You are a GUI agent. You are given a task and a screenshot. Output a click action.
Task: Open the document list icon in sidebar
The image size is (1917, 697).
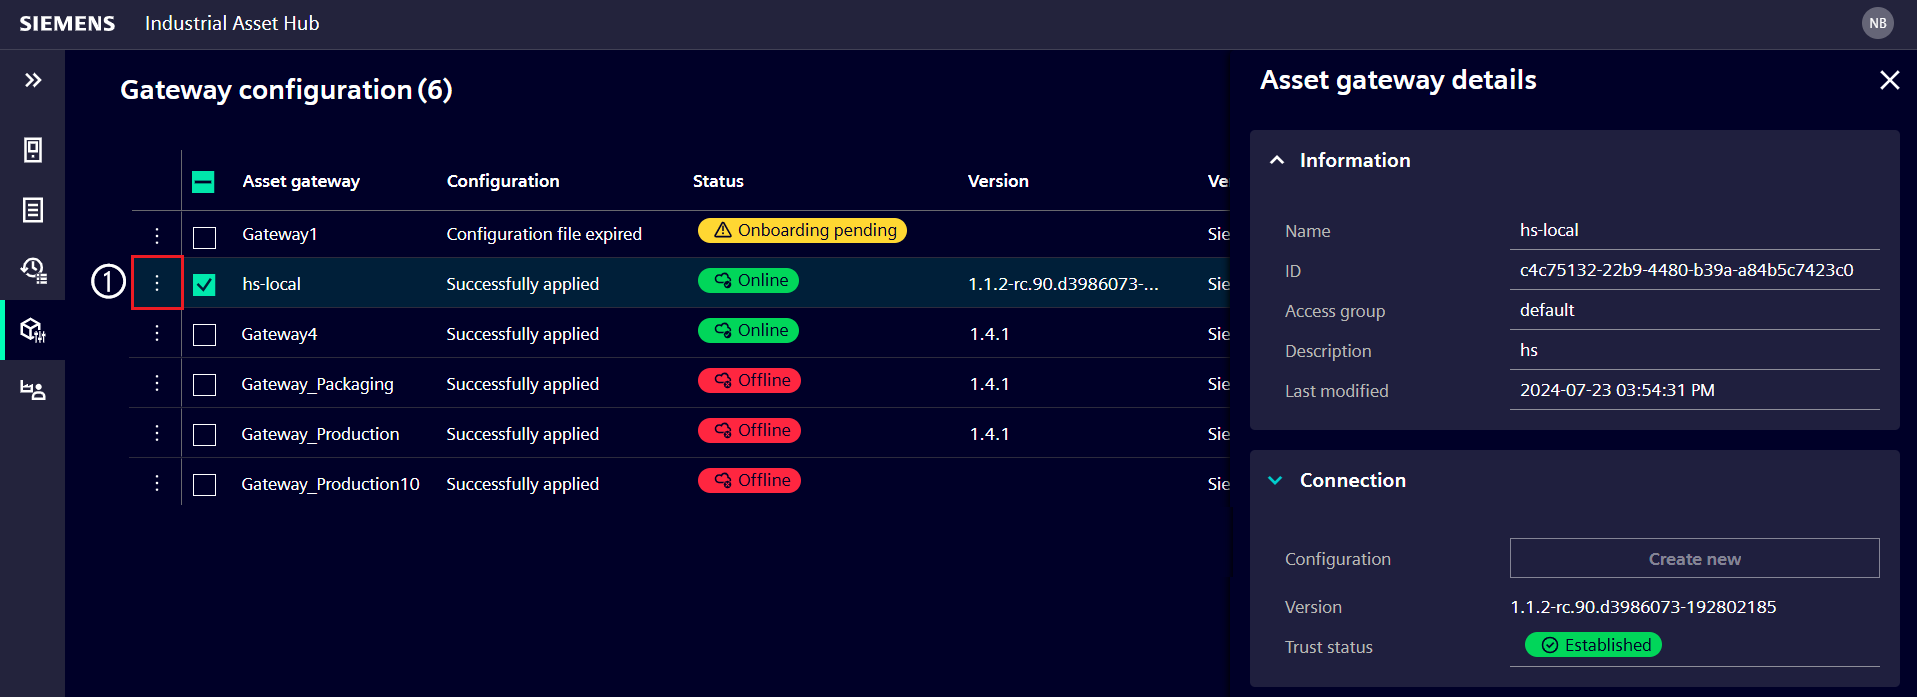pos(33,210)
